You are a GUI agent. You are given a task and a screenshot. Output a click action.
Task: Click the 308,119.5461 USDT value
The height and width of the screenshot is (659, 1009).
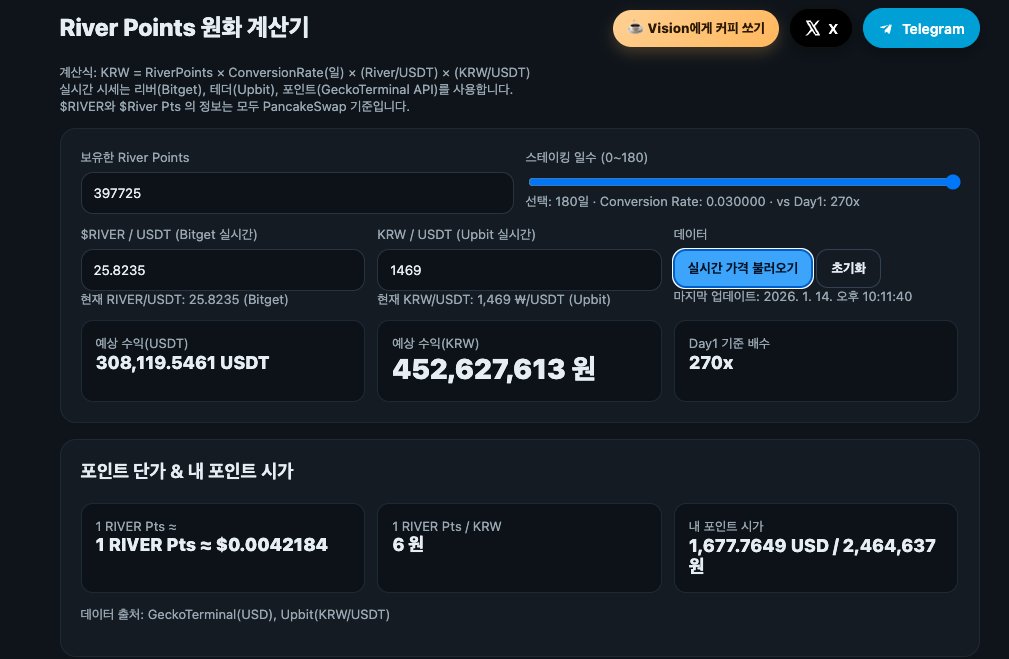click(182, 363)
